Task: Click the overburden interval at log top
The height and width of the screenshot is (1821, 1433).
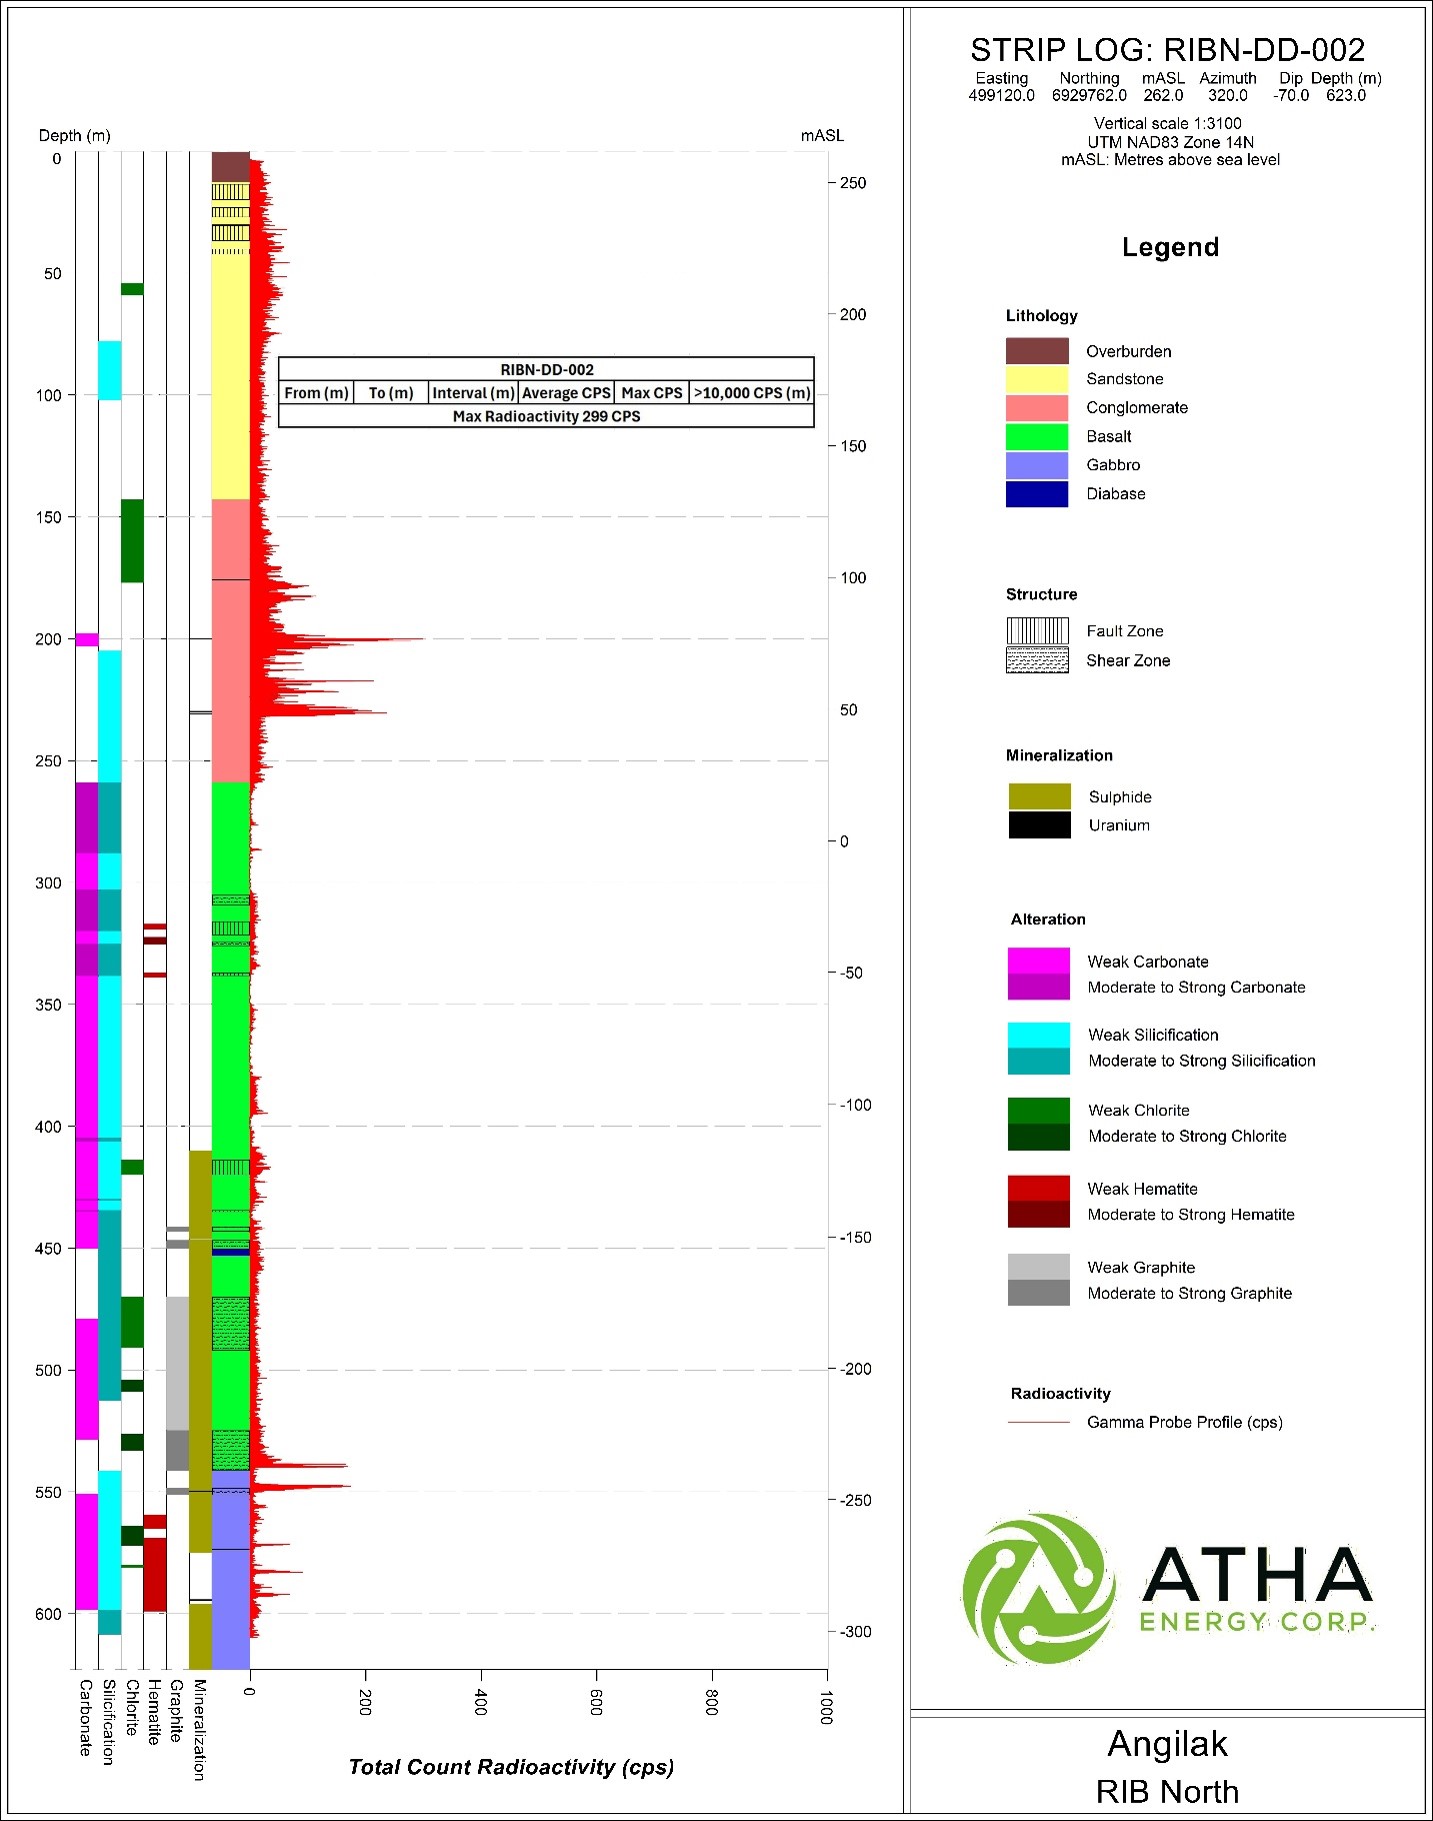Action: [x=231, y=166]
